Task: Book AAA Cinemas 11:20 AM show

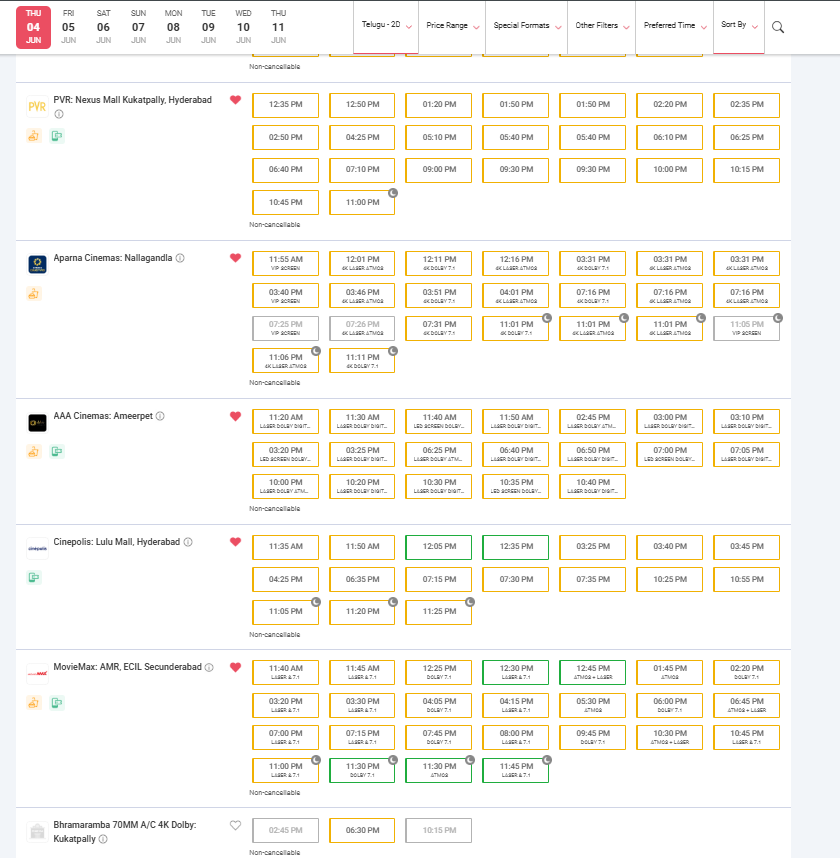Action: click(x=286, y=421)
